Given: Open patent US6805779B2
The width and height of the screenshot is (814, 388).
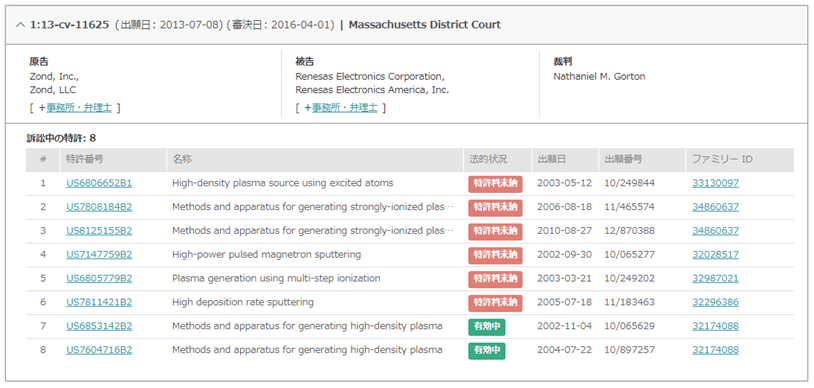Looking at the screenshot, I should point(99,278).
